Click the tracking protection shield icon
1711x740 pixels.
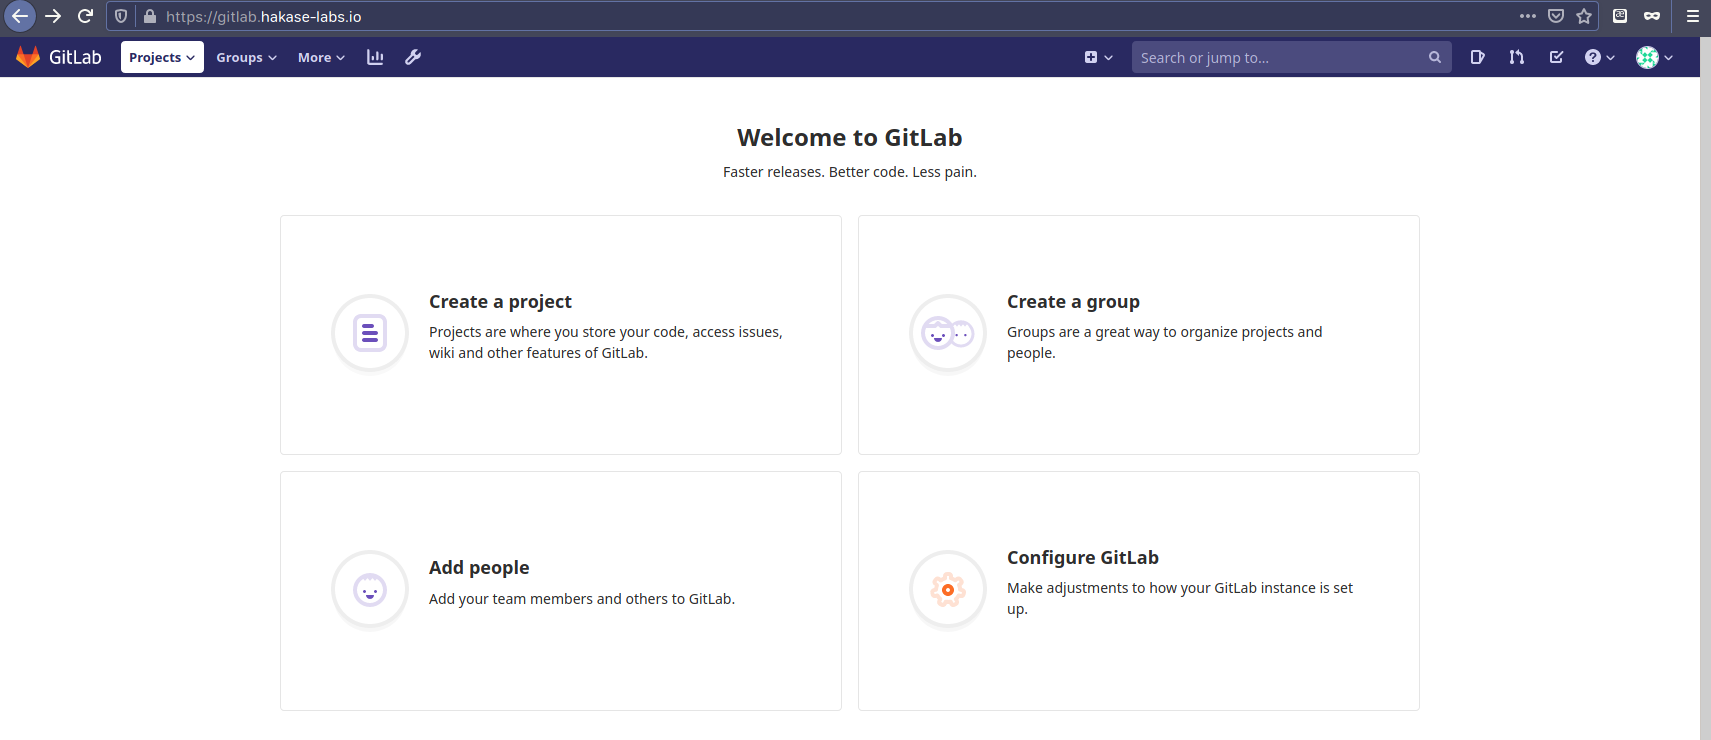tap(121, 16)
